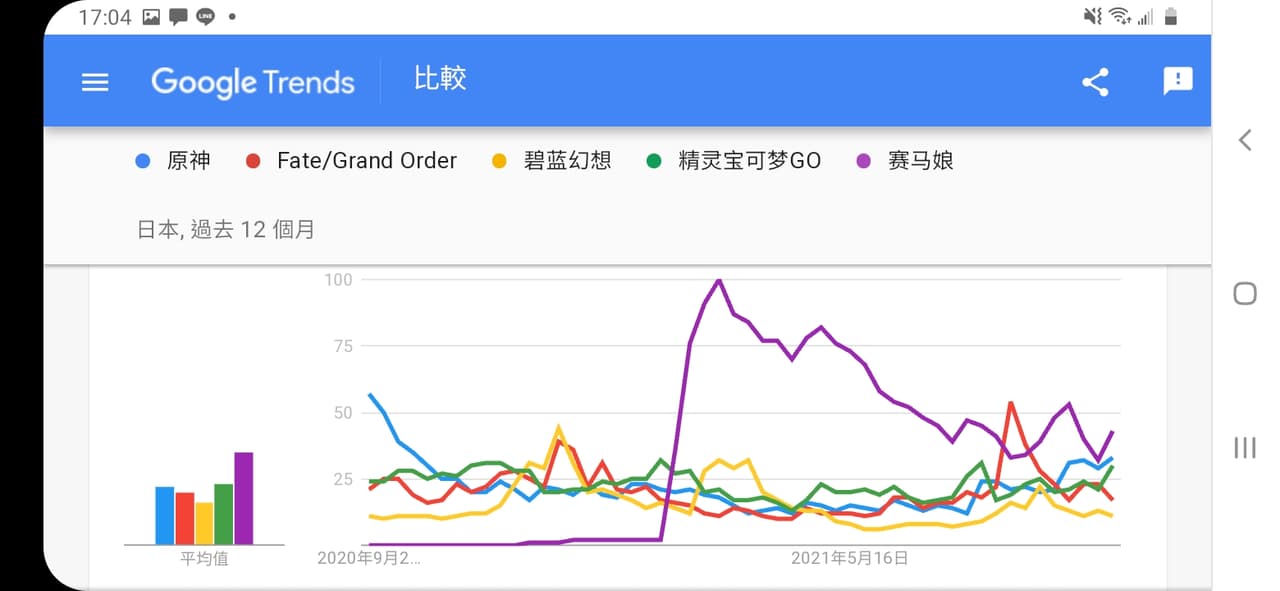Select the 赛马娘 legend item
This screenshot has height=591, width=1280.
click(906, 160)
